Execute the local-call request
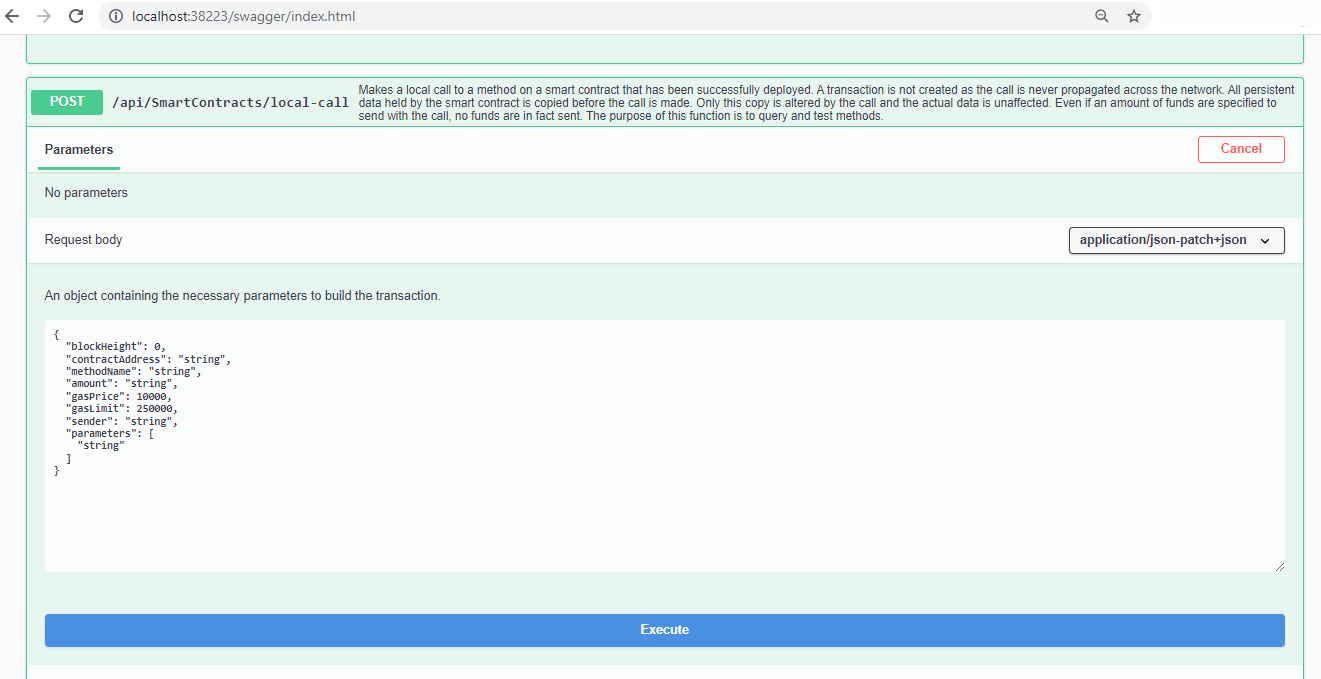The height and width of the screenshot is (679, 1321). (x=665, y=630)
